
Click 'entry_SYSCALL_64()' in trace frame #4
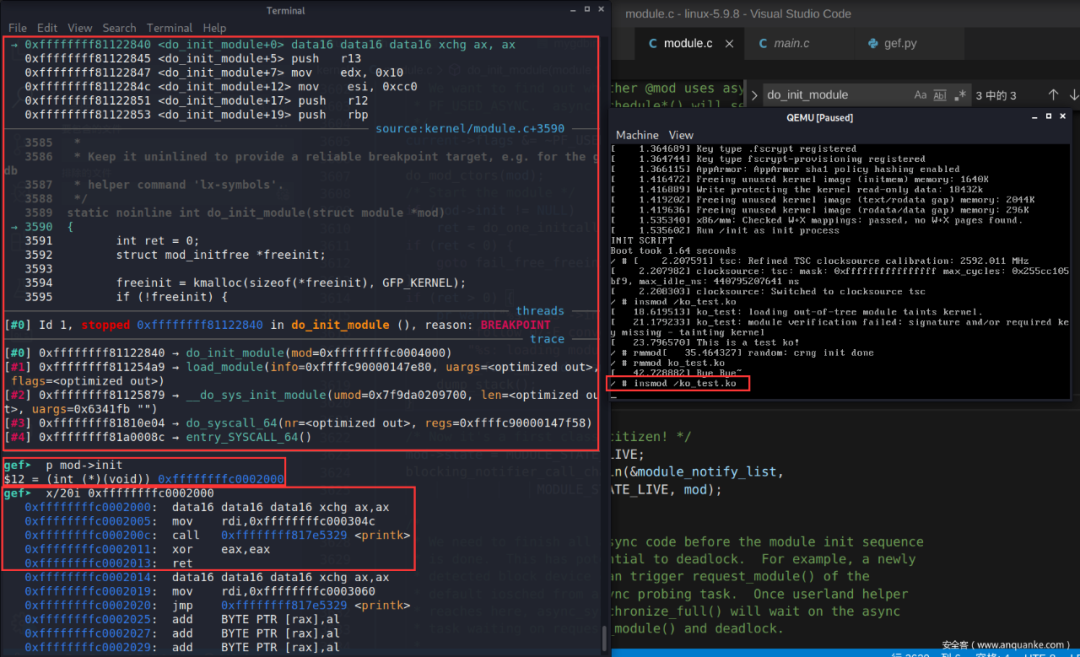point(249,437)
